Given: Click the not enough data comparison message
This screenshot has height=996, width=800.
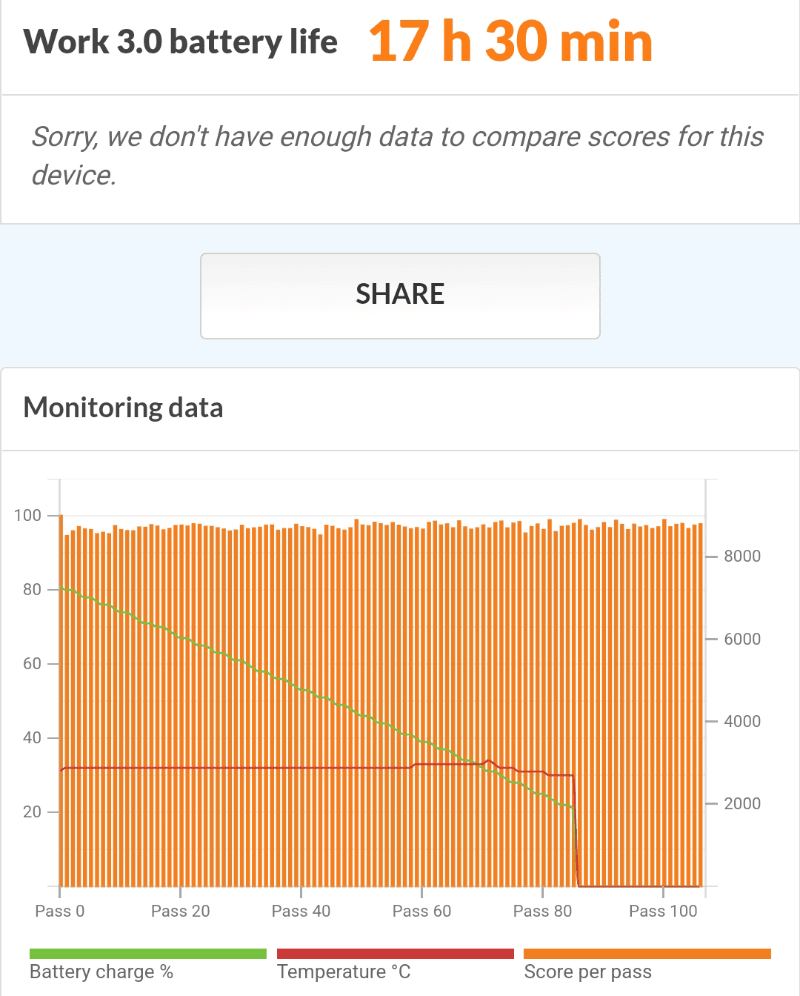Looking at the screenshot, I should (398, 156).
